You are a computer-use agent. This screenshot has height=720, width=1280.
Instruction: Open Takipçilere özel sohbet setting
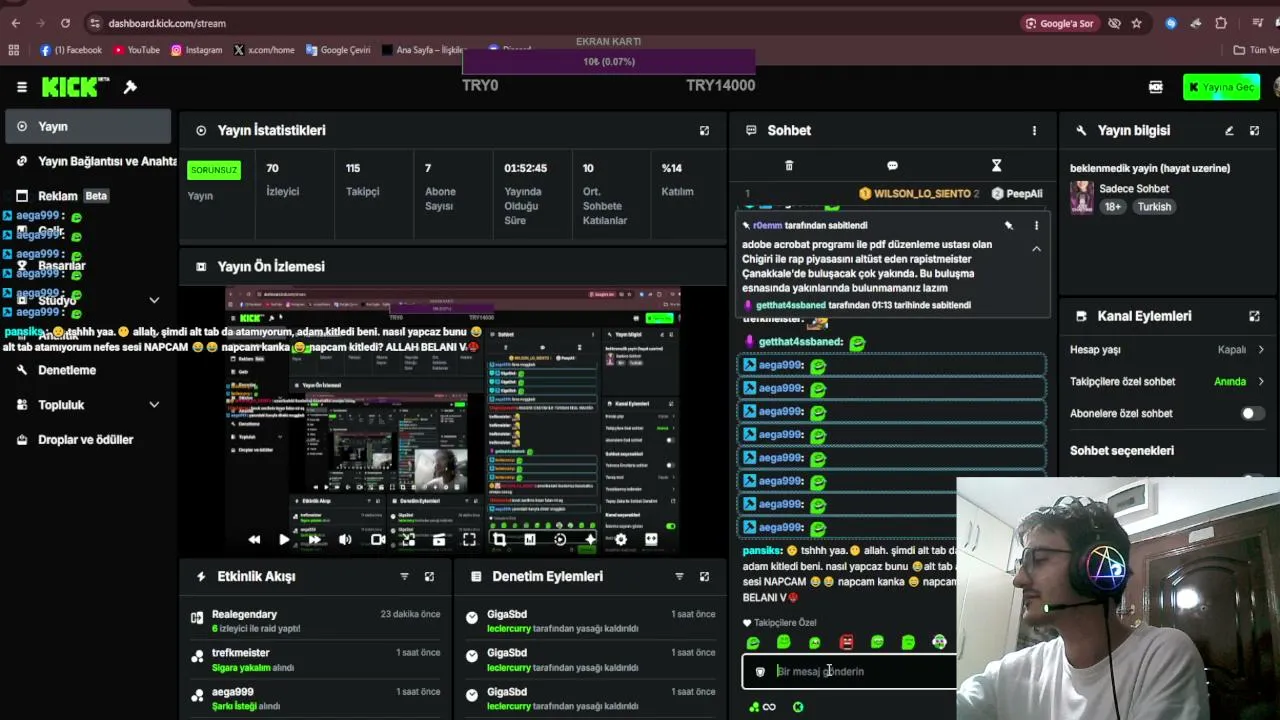(x=1167, y=381)
